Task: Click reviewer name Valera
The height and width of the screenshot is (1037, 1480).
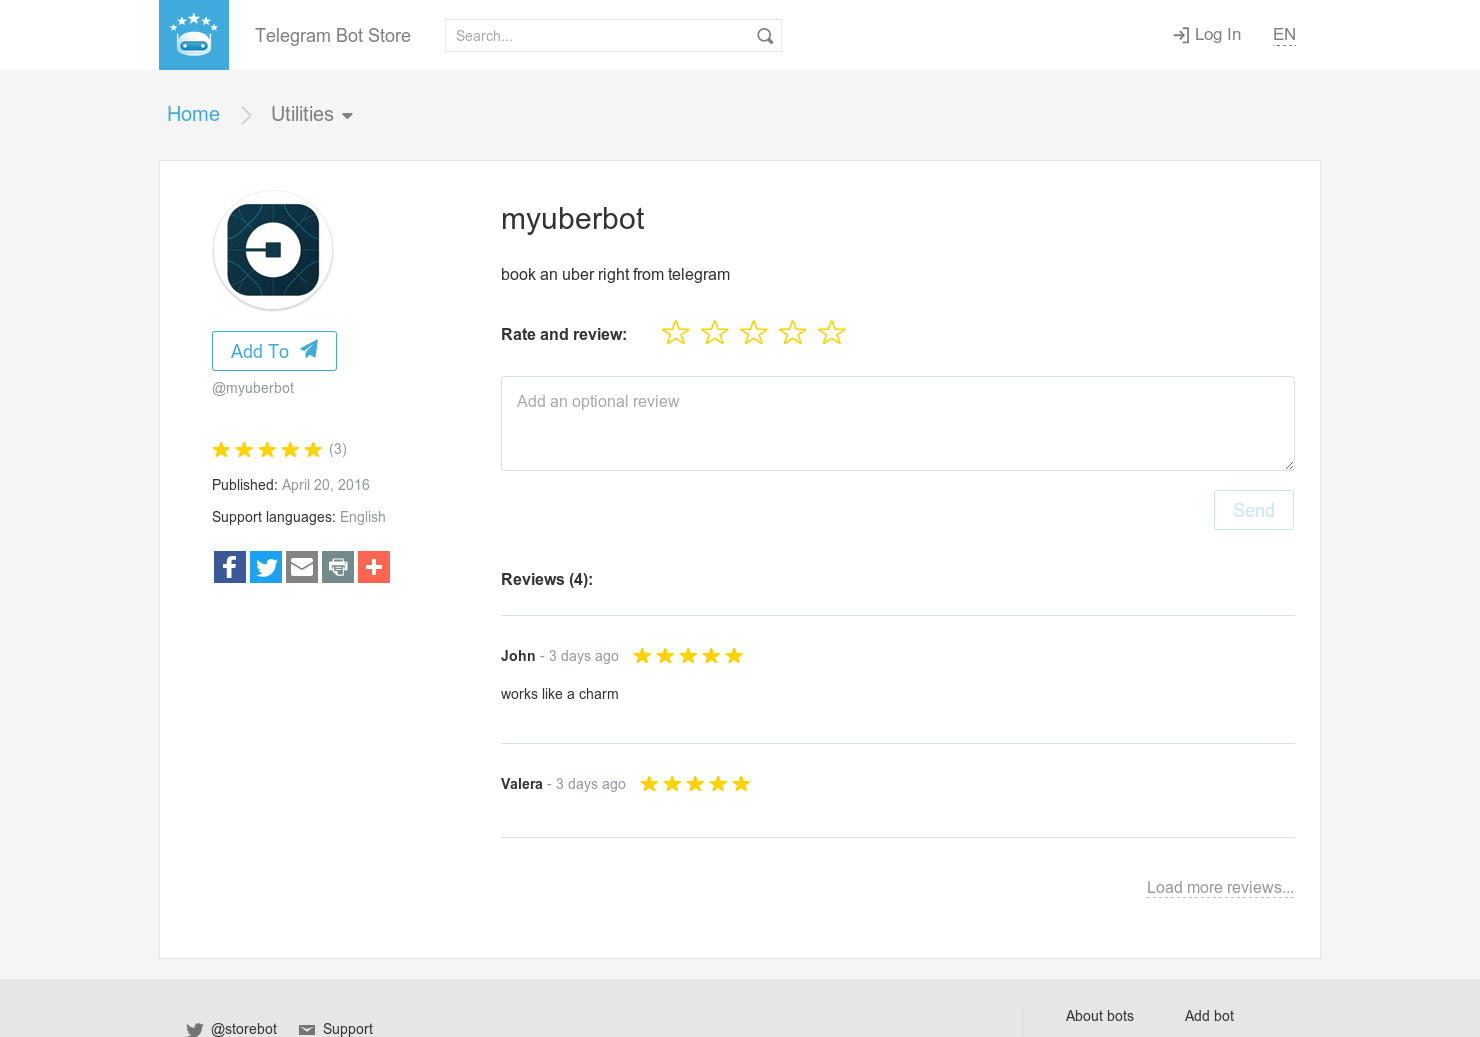Action: pos(522,784)
